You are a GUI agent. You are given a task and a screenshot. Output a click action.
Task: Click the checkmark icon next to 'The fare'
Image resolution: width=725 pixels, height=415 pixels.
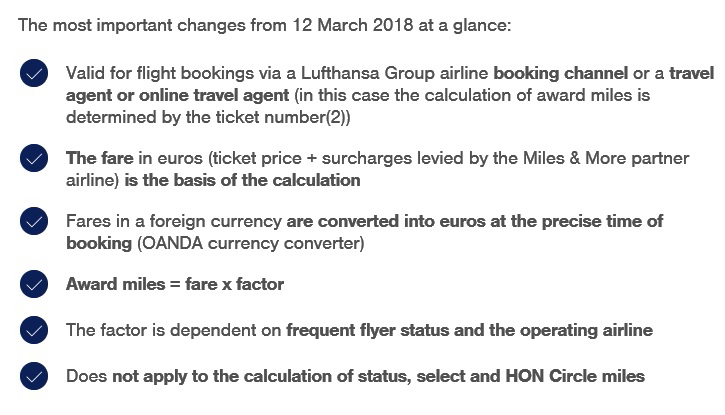click(x=34, y=158)
